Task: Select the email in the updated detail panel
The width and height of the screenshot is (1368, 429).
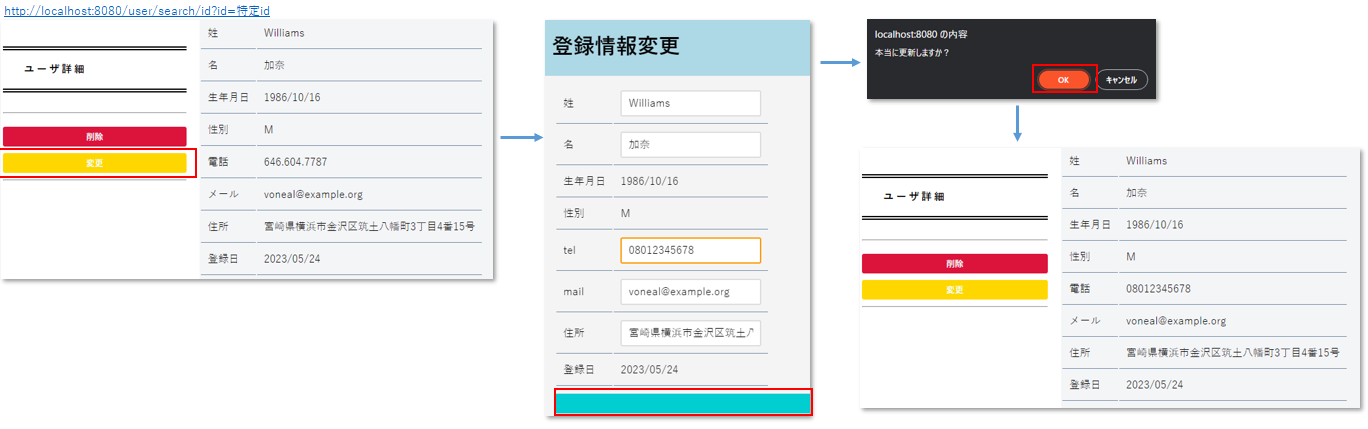Action: click(x=1176, y=321)
